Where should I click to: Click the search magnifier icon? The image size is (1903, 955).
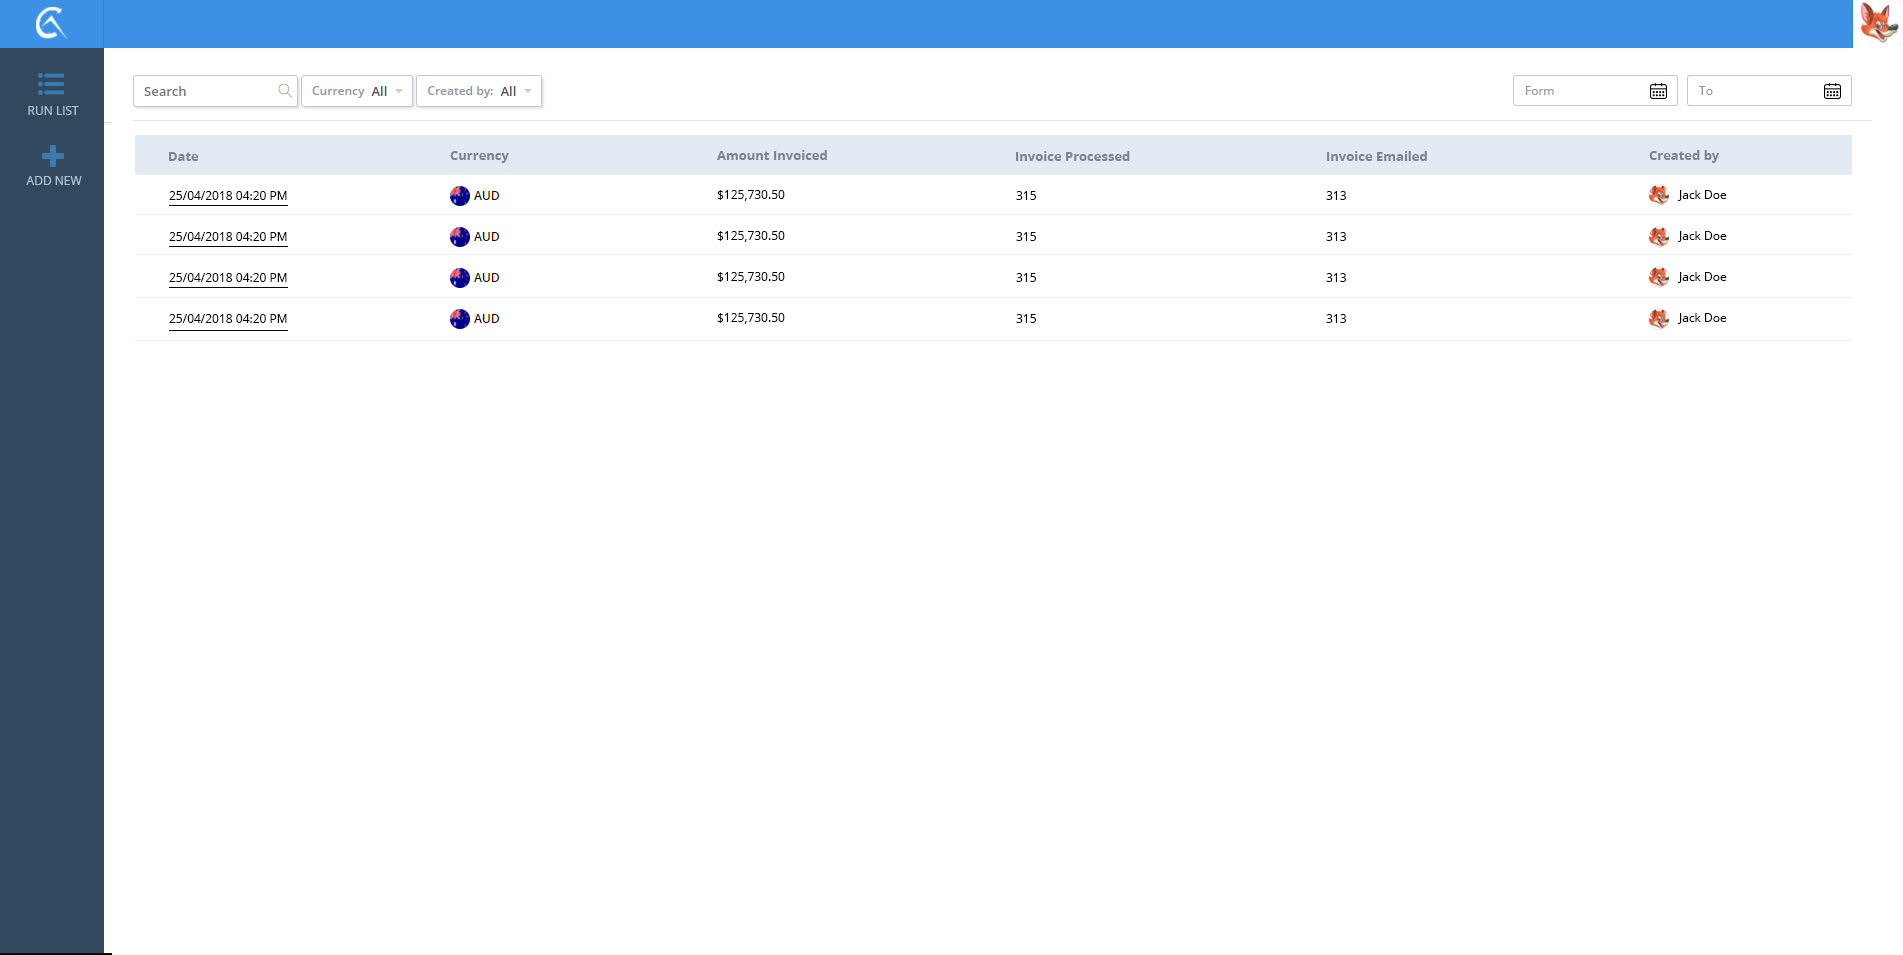pos(285,91)
